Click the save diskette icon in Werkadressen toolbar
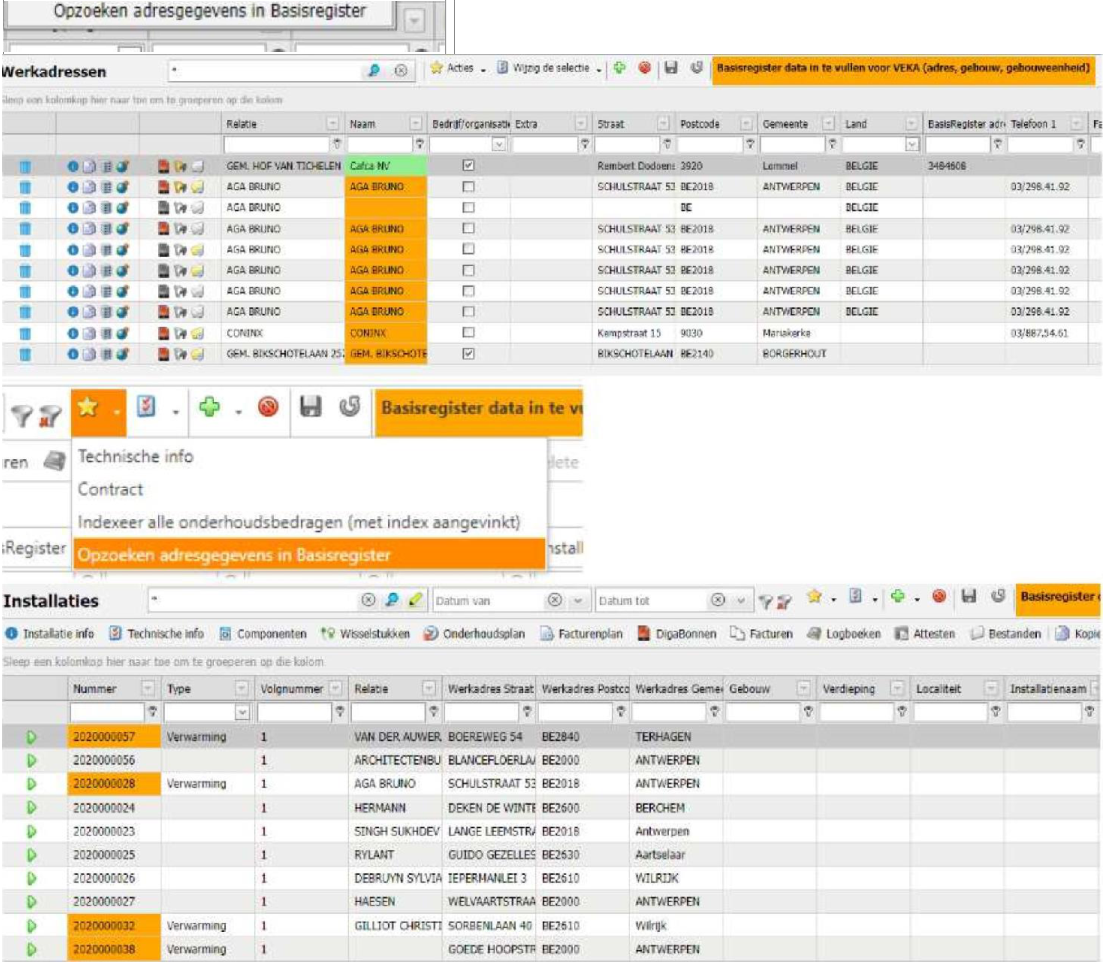This screenshot has height=964, width=1103. point(671,68)
